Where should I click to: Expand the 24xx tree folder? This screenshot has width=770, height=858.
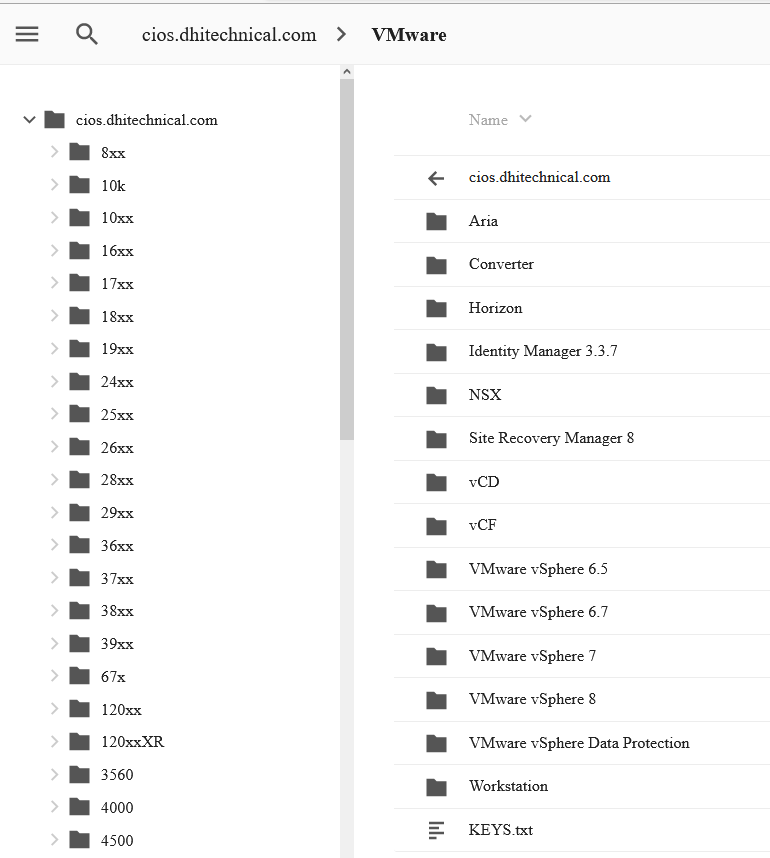point(54,381)
